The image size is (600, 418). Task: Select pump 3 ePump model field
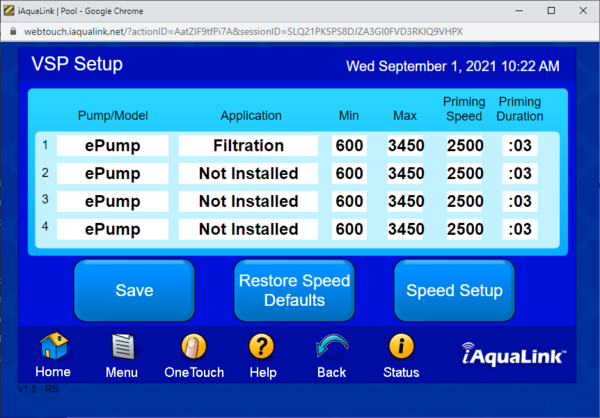tap(112, 201)
